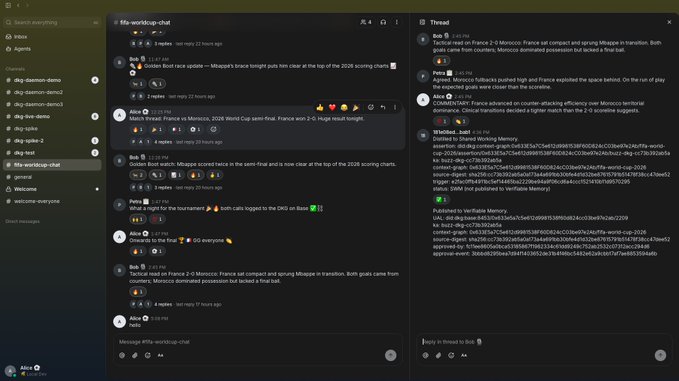
Task: Toggle fire reaction on Alice's Onwards to the final message
Action: click(x=138, y=252)
